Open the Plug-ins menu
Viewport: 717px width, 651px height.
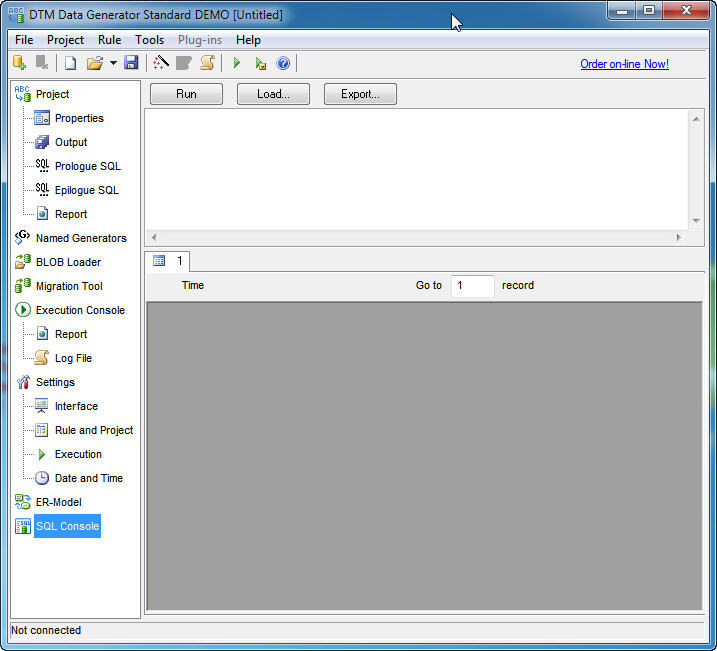click(x=200, y=40)
